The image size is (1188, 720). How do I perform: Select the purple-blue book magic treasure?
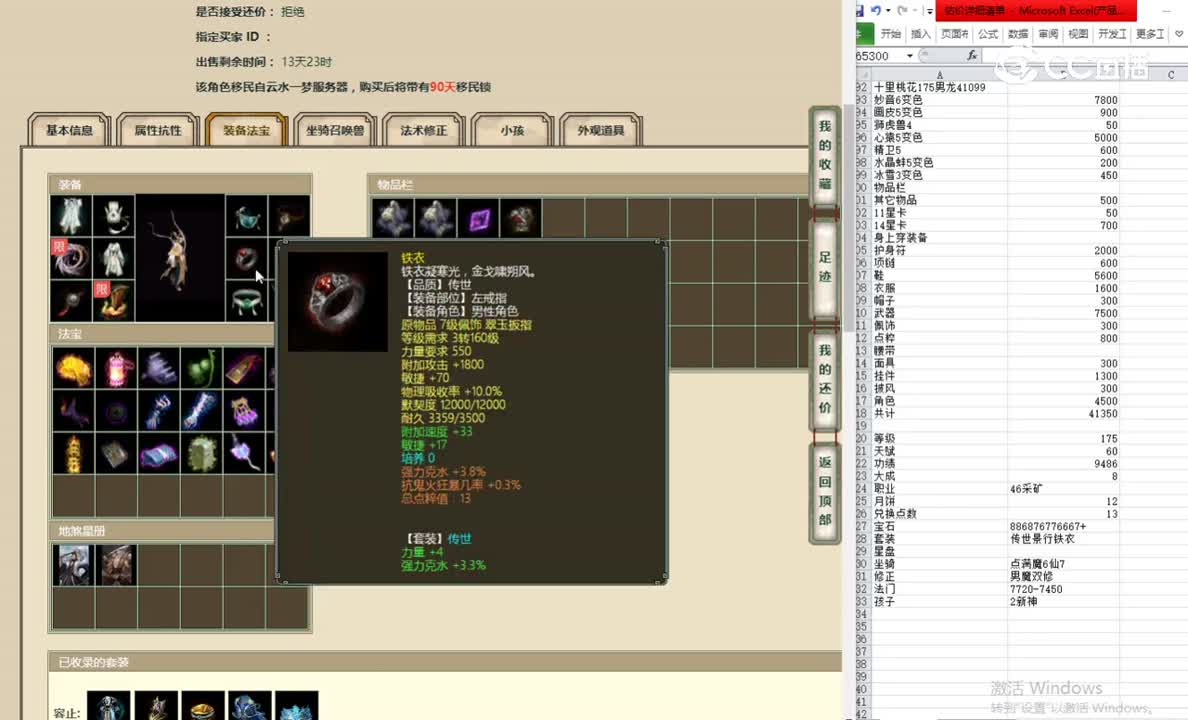tap(159, 454)
